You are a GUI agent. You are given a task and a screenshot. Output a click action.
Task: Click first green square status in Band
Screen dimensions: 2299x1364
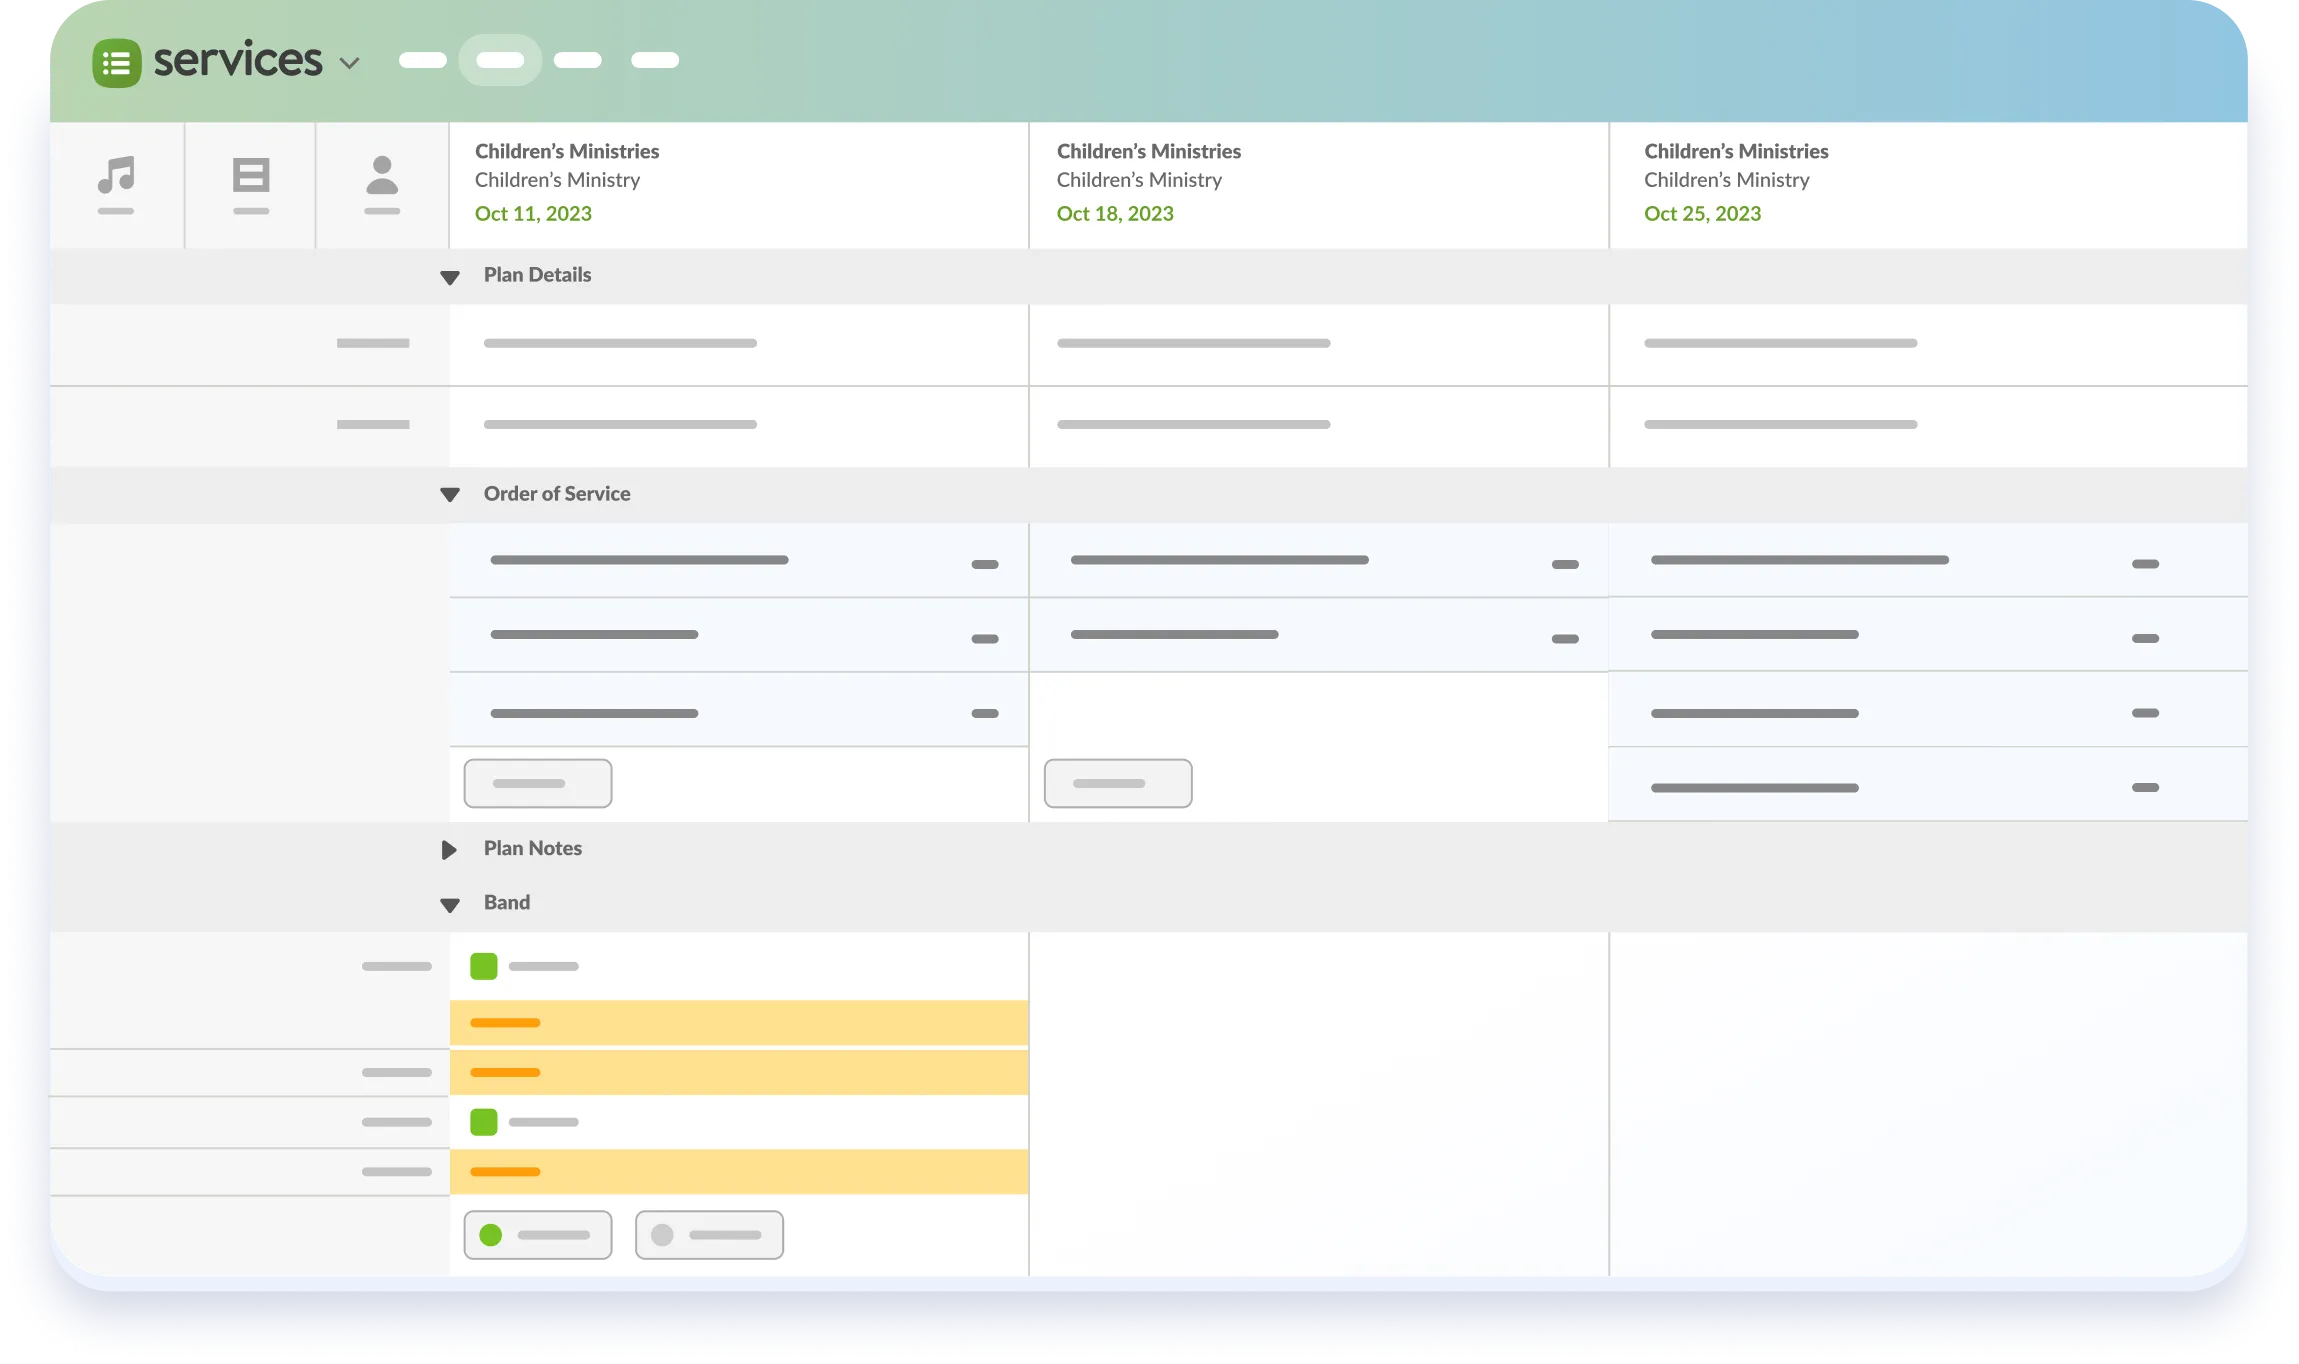click(484, 966)
